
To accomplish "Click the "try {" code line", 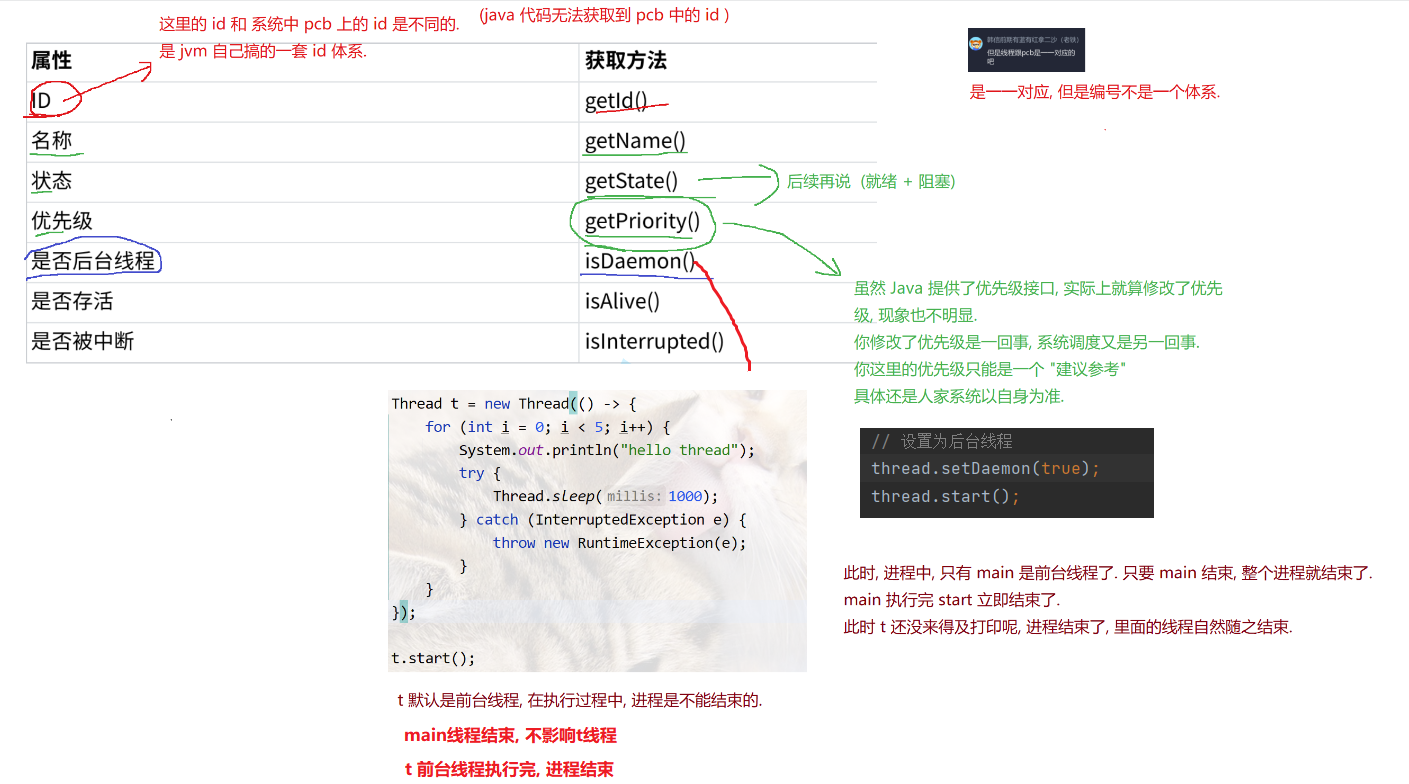I will click(x=480, y=473).
